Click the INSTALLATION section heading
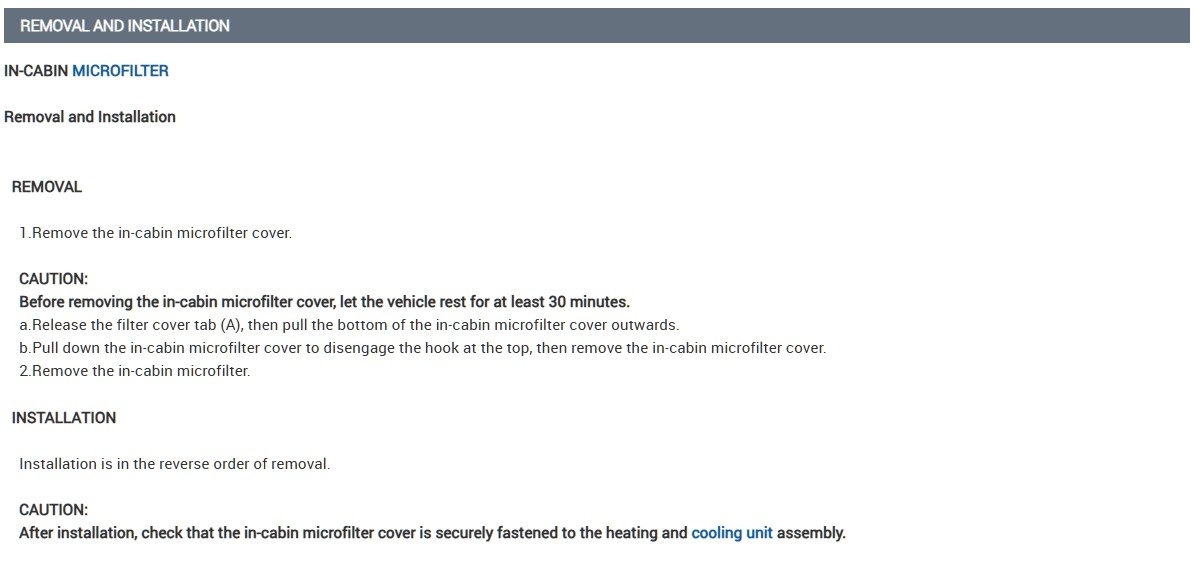Image resolution: width=1198 pixels, height=571 pixels. pyautogui.click(x=64, y=418)
